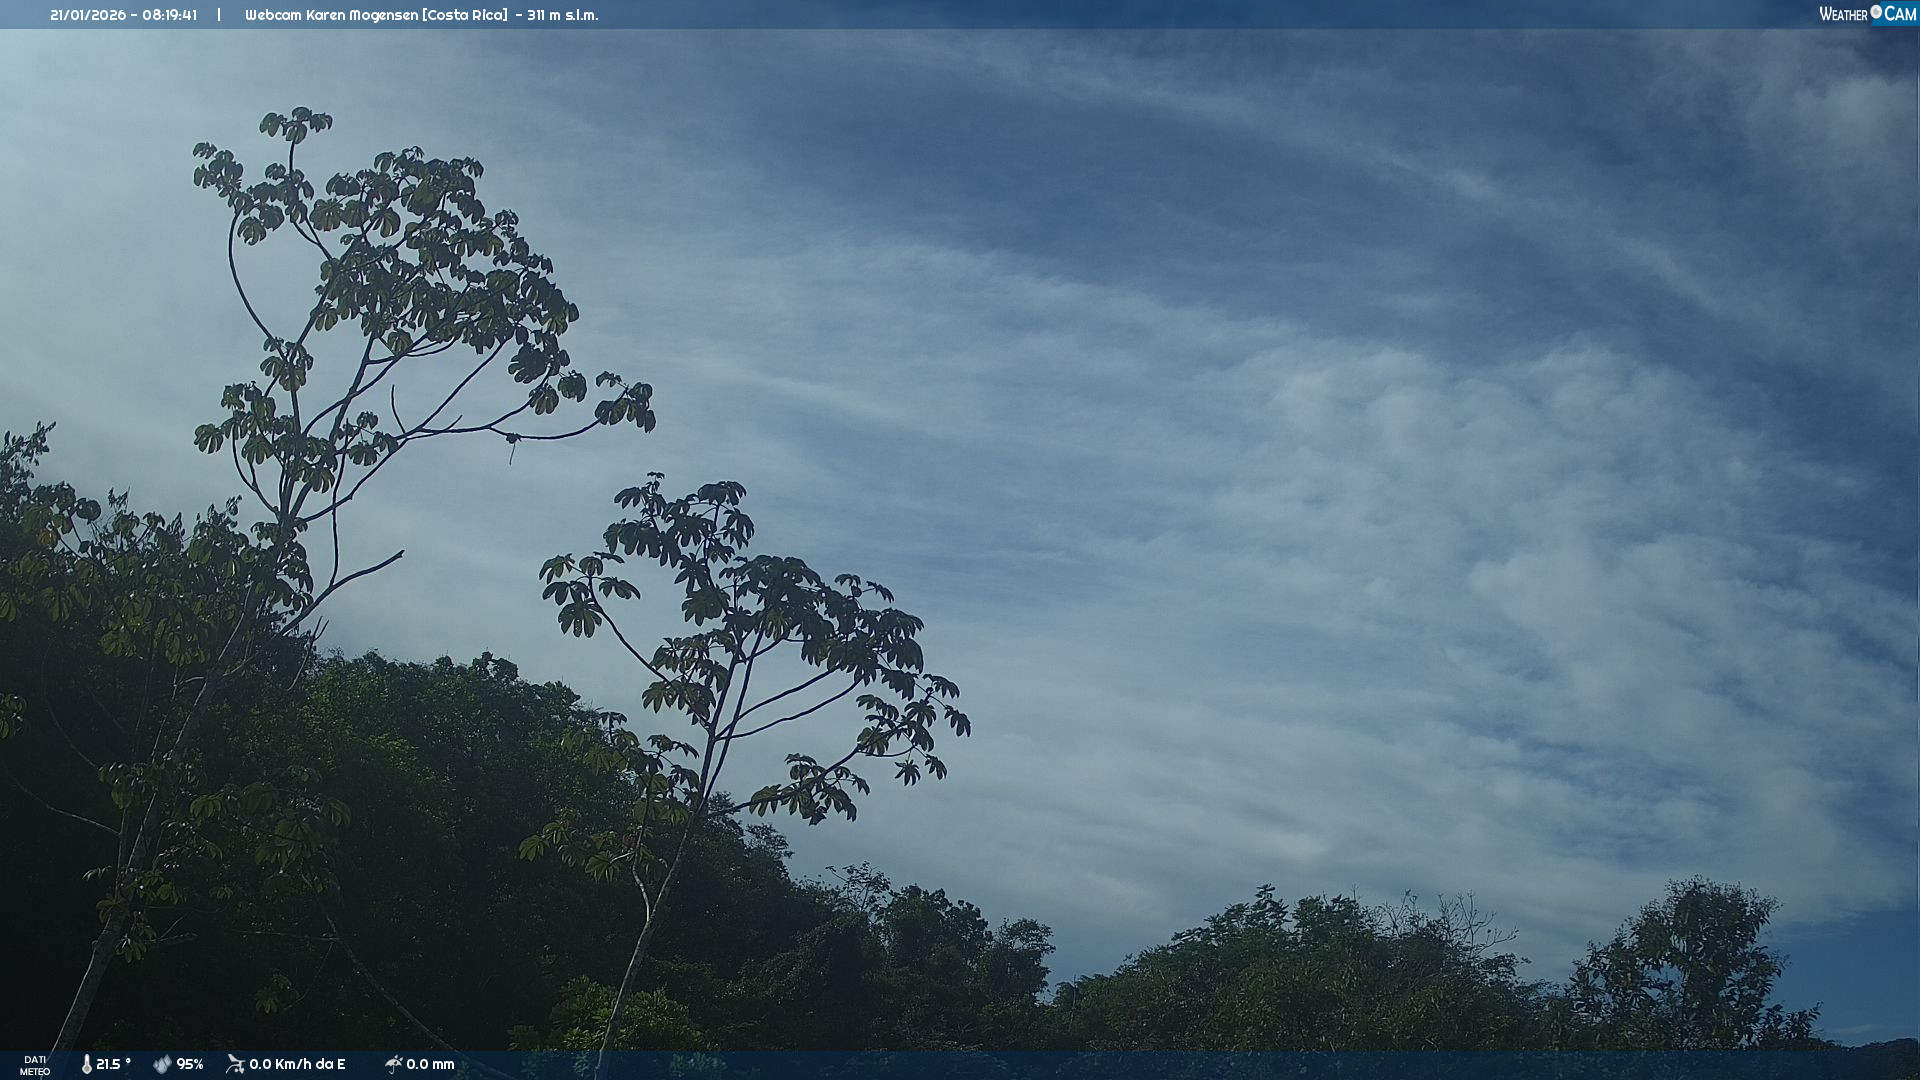The height and width of the screenshot is (1080, 1920).
Task: Open the DATI METEO label
Action: (x=35, y=1065)
